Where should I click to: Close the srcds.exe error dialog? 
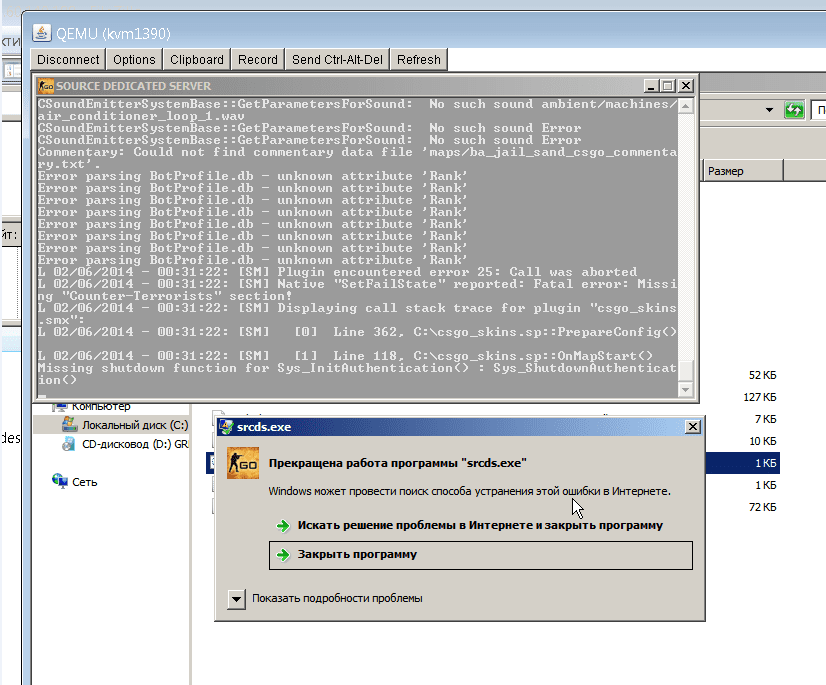(693, 426)
